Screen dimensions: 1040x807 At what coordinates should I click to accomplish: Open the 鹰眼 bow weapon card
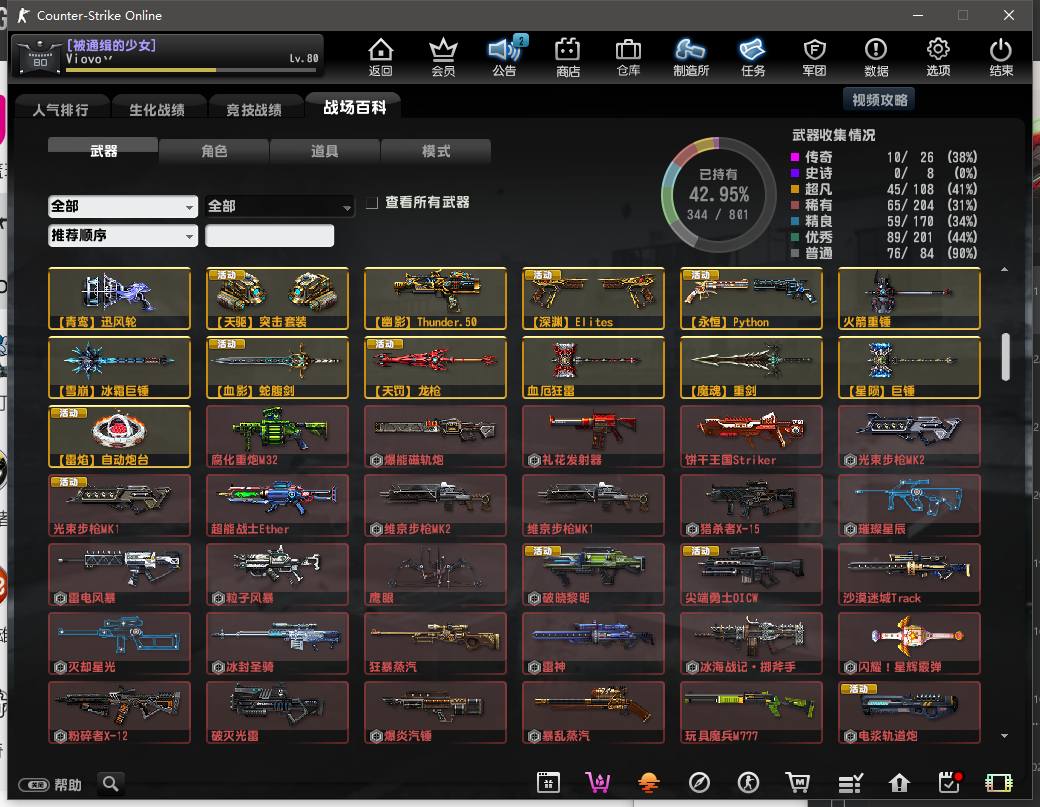click(x=435, y=574)
